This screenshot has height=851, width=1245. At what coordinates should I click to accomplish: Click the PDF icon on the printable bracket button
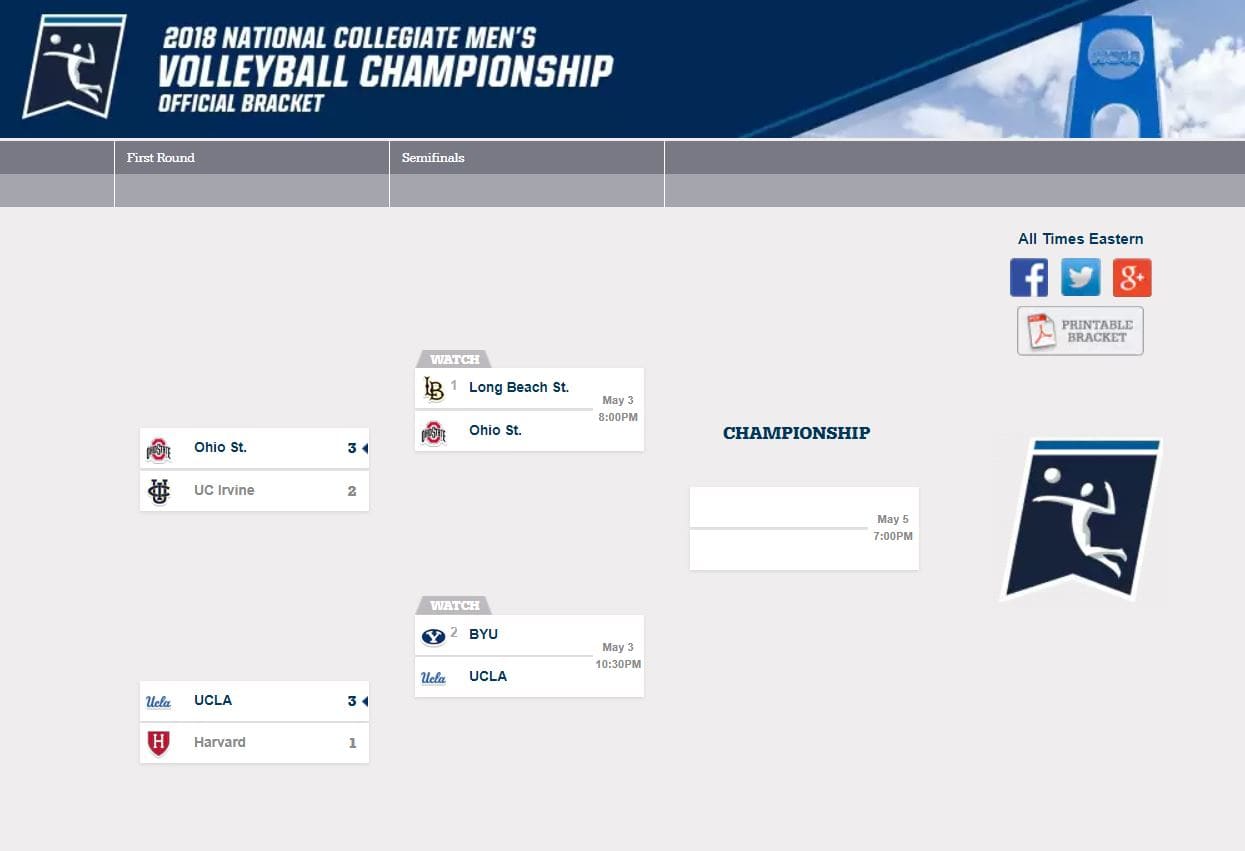tap(1040, 330)
